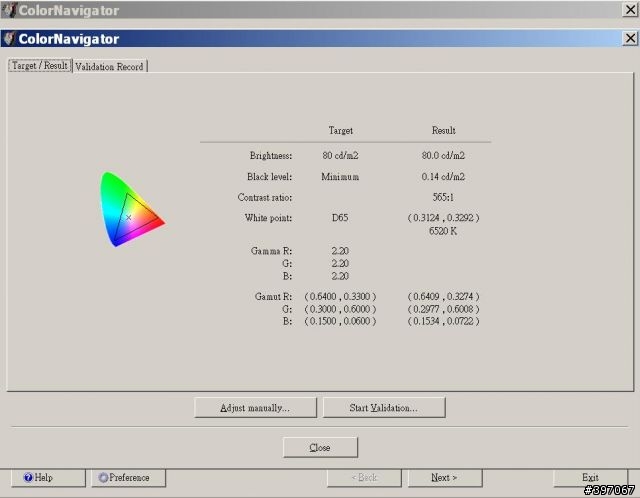The image size is (640, 498).
Task: Click the Preference gear icon
Action: pos(104,477)
